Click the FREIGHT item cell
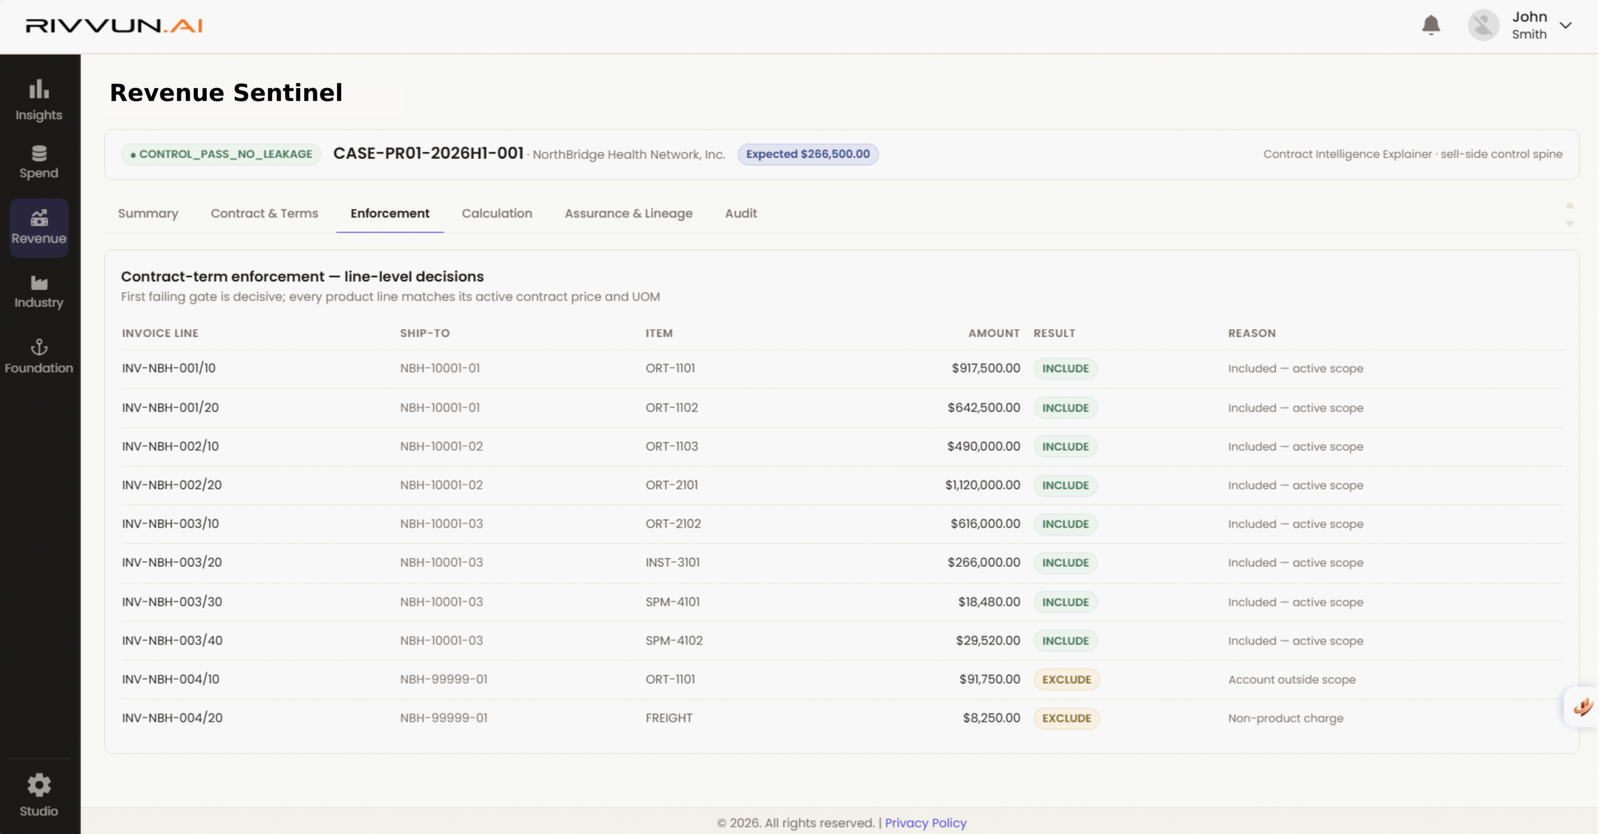This screenshot has height=834, width=1600. 669,718
